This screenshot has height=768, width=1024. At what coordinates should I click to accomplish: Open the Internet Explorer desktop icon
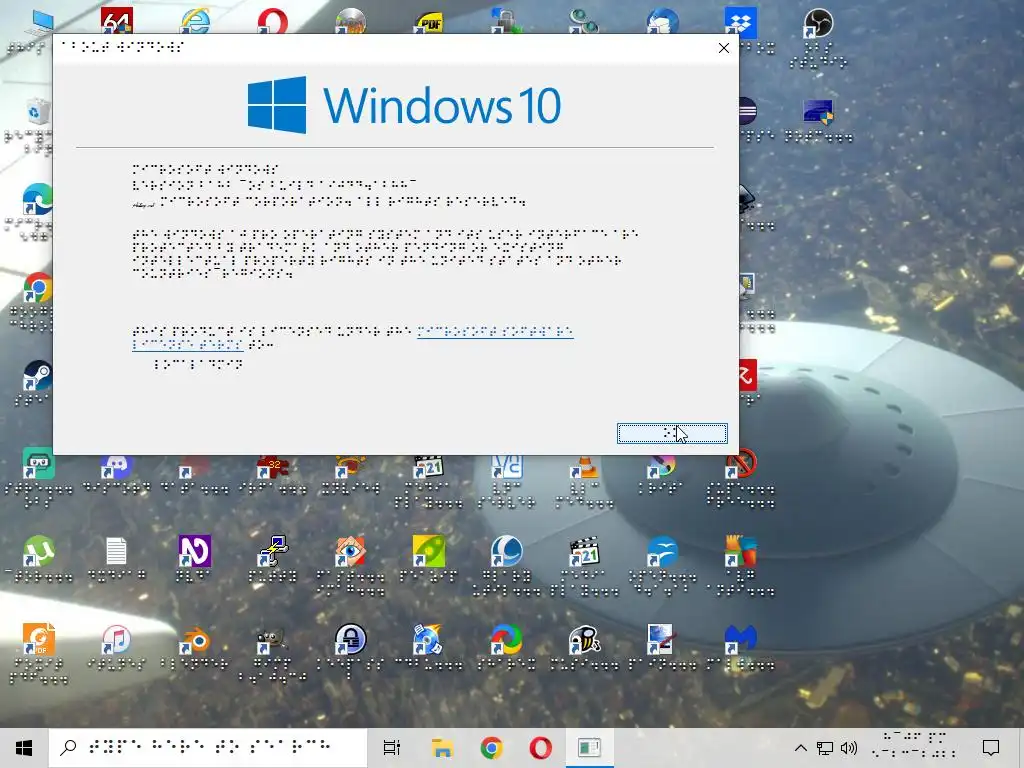[x=195, y=20]
